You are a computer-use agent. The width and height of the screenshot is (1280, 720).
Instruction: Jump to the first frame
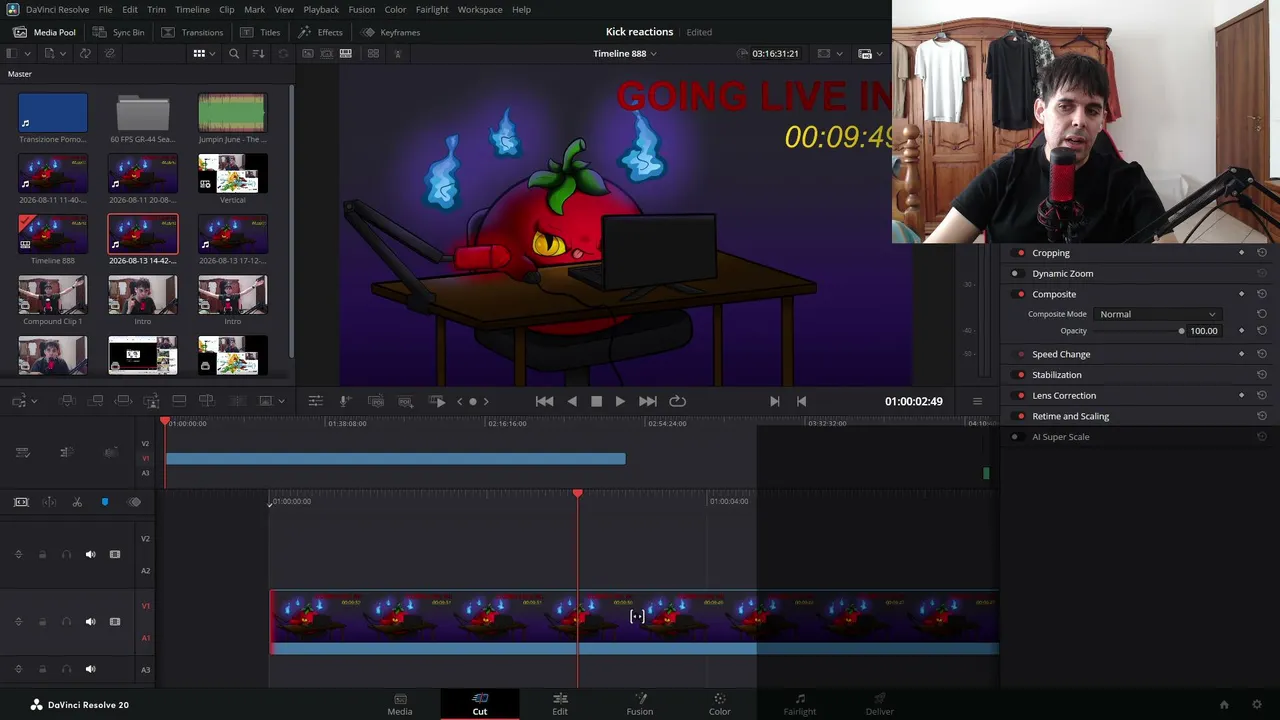544,401
